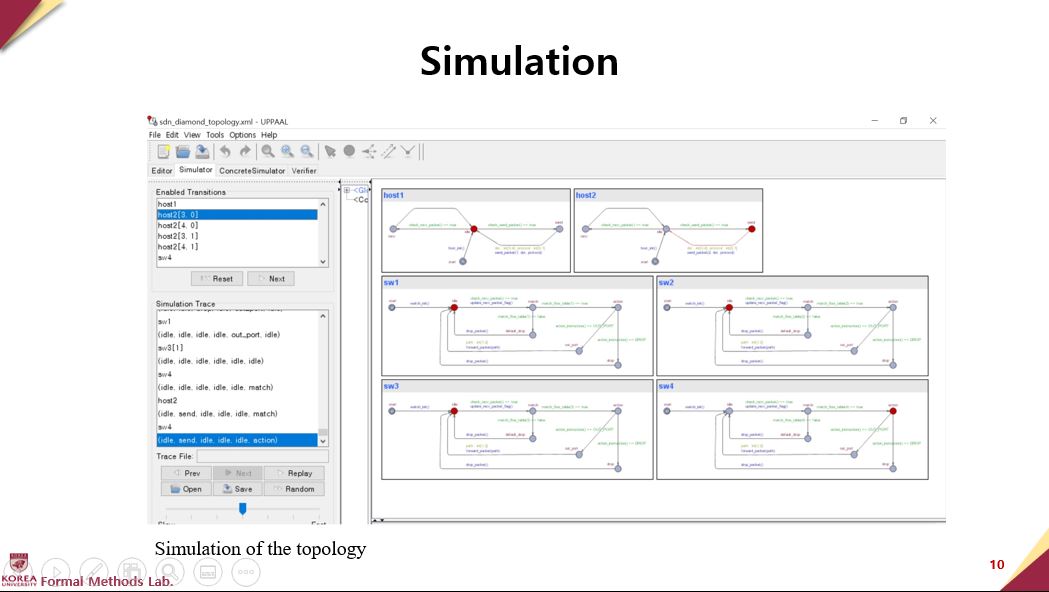Open the Tools menu
This screenshot has width=1049, height=592.
215,135
